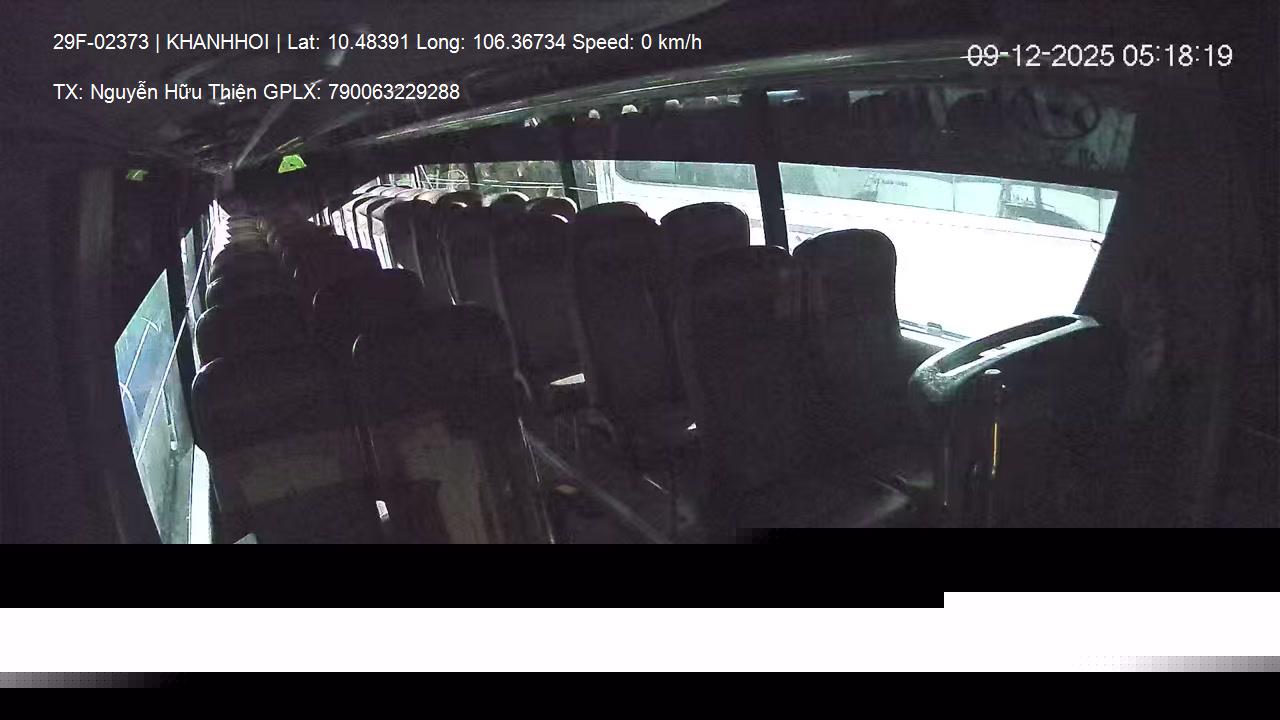The image size is (1280, 720).
Task: Click the GPLX number 790063229288
Action: click(x=394, y=92)
